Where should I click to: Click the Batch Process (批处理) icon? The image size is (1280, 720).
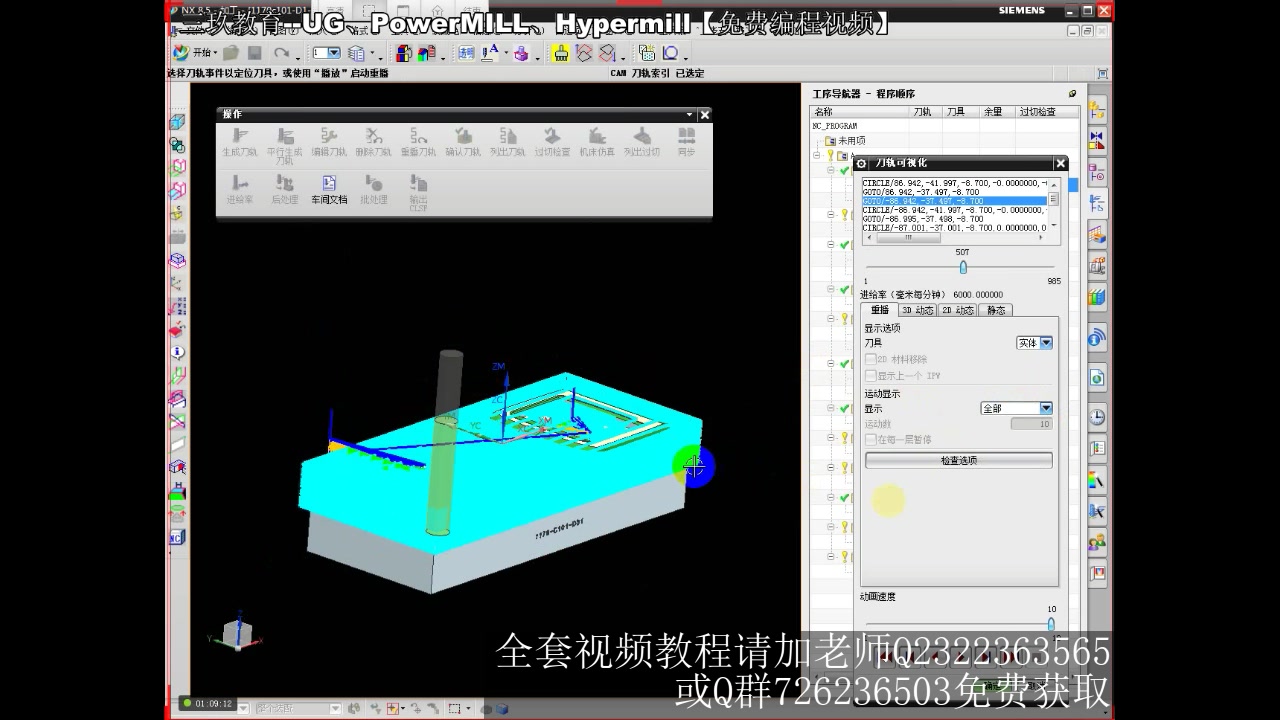[x=373, y=183]
